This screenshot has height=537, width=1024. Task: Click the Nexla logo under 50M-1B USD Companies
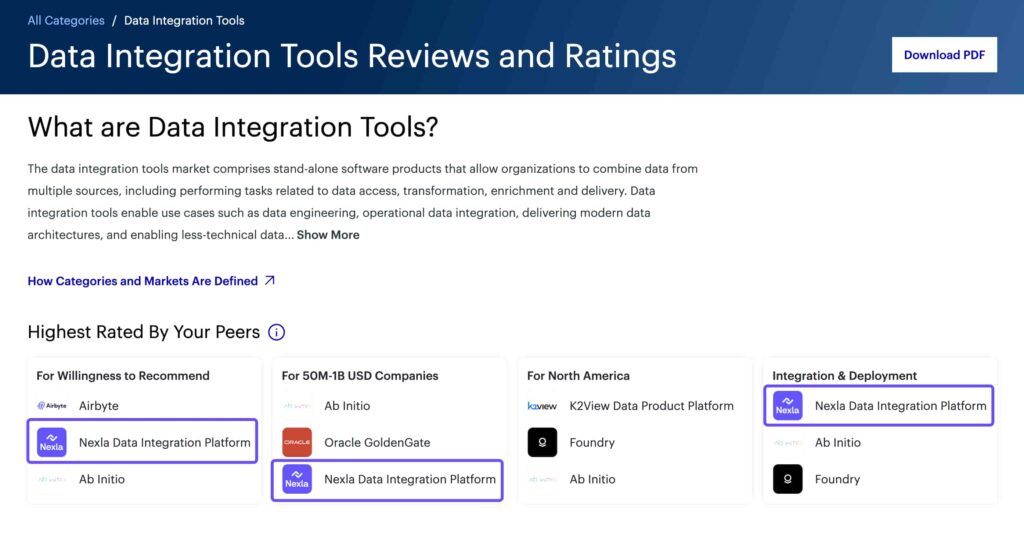tap(297, 479)
